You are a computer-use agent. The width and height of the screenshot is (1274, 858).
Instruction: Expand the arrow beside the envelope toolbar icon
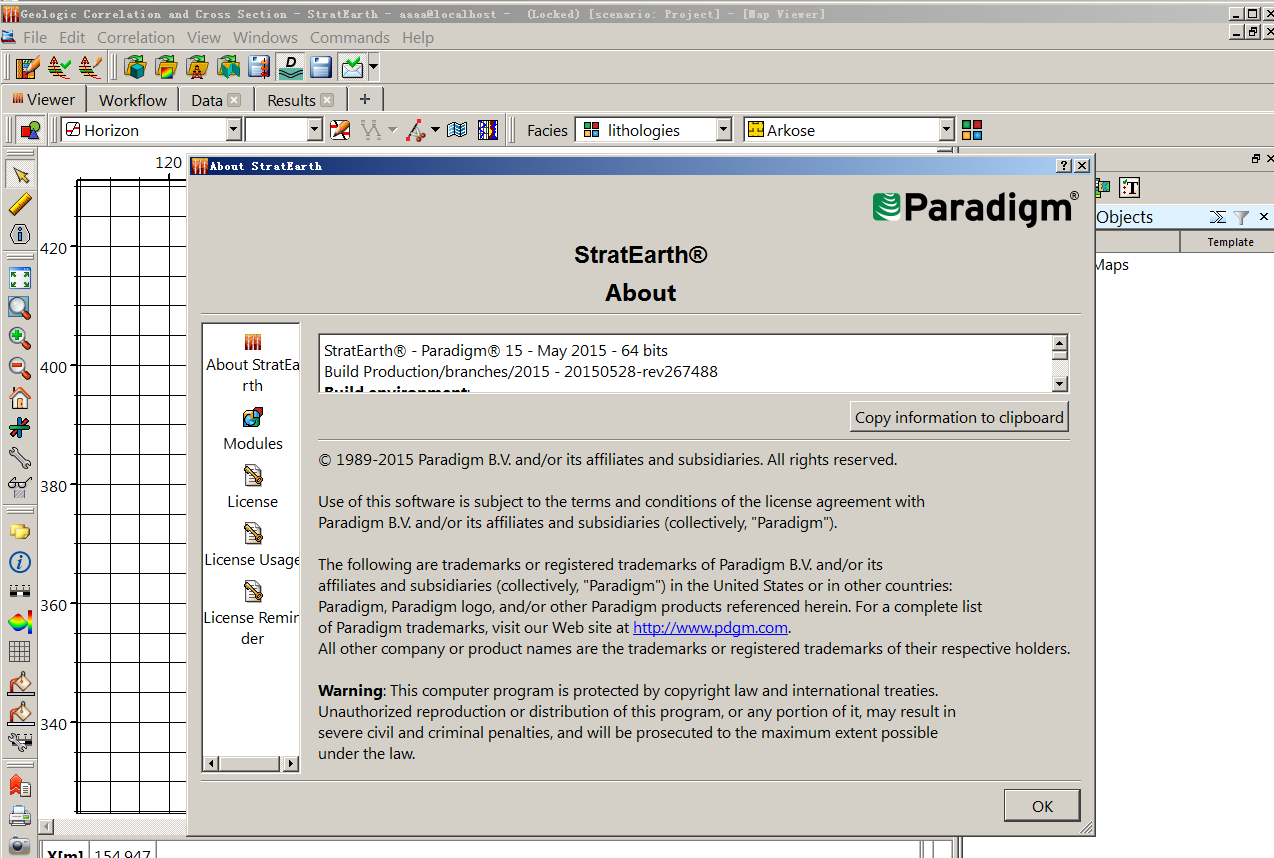(x=373, y=67)
